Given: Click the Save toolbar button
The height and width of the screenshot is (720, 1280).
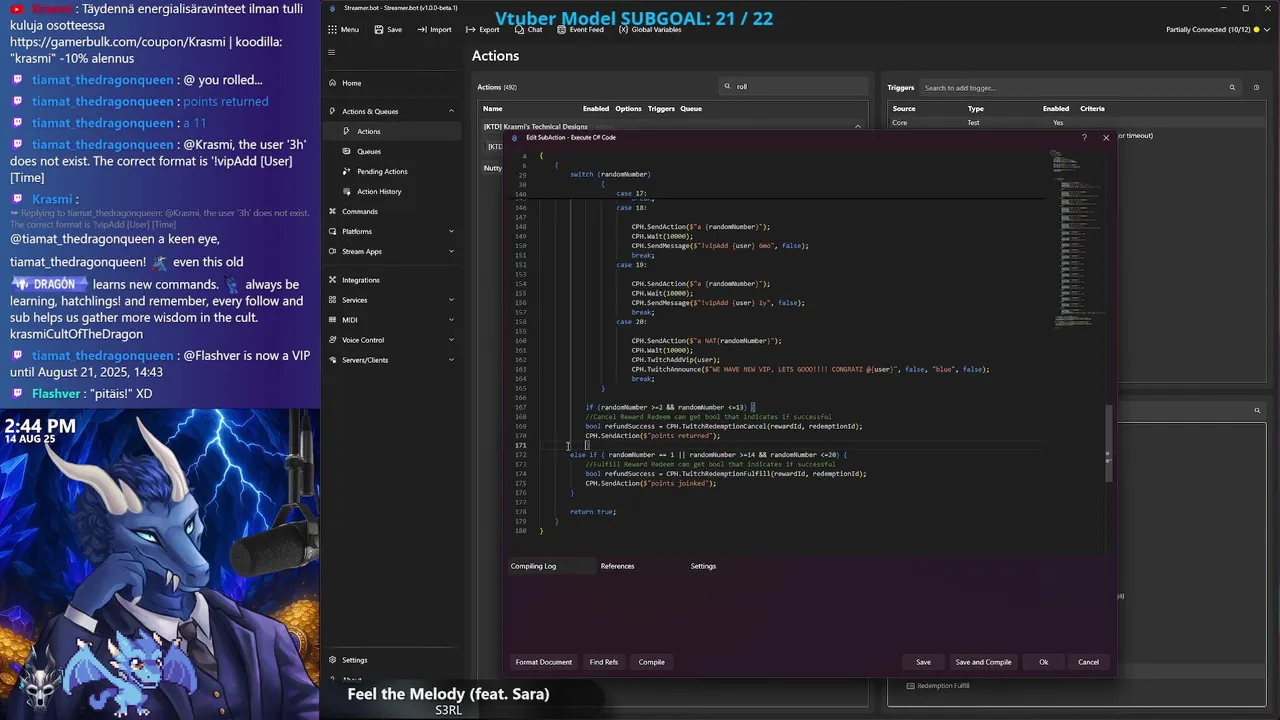Looking at the screenshot, I should click(x=388, y=30).
